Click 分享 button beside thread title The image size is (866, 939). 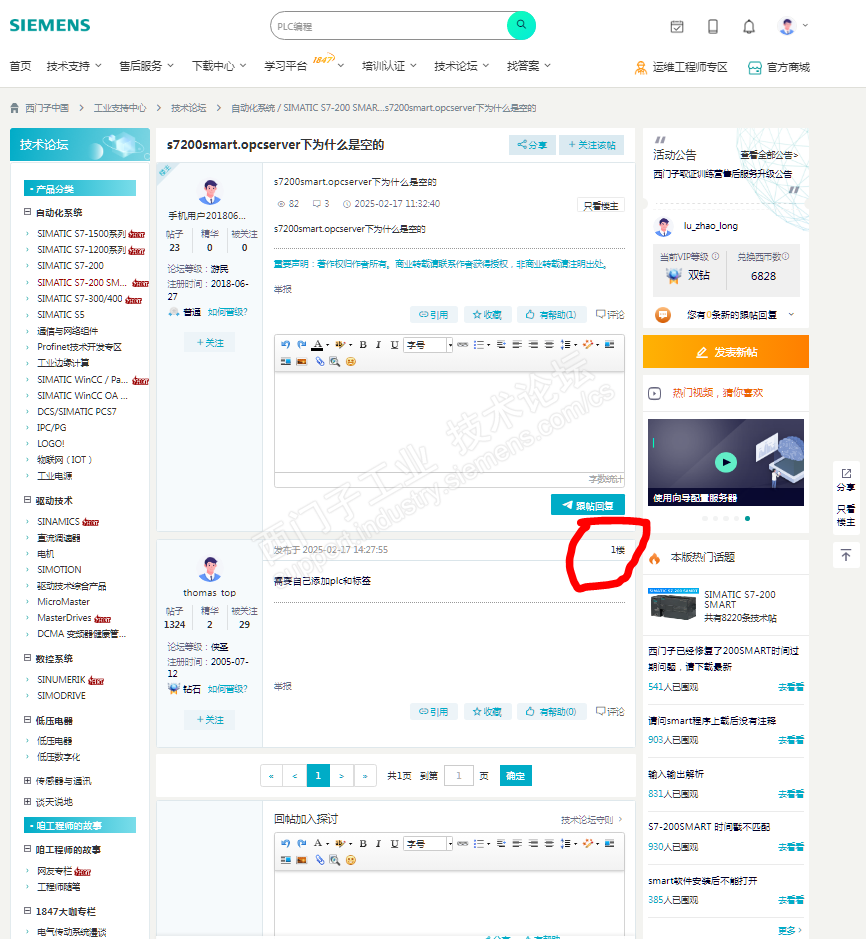[532, 145]
